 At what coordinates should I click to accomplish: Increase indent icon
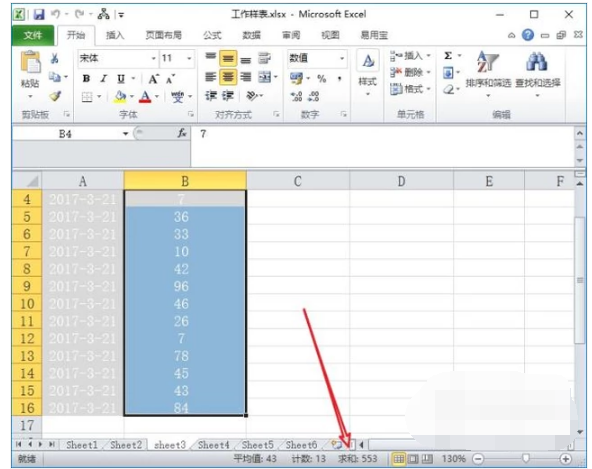(228, 96)
